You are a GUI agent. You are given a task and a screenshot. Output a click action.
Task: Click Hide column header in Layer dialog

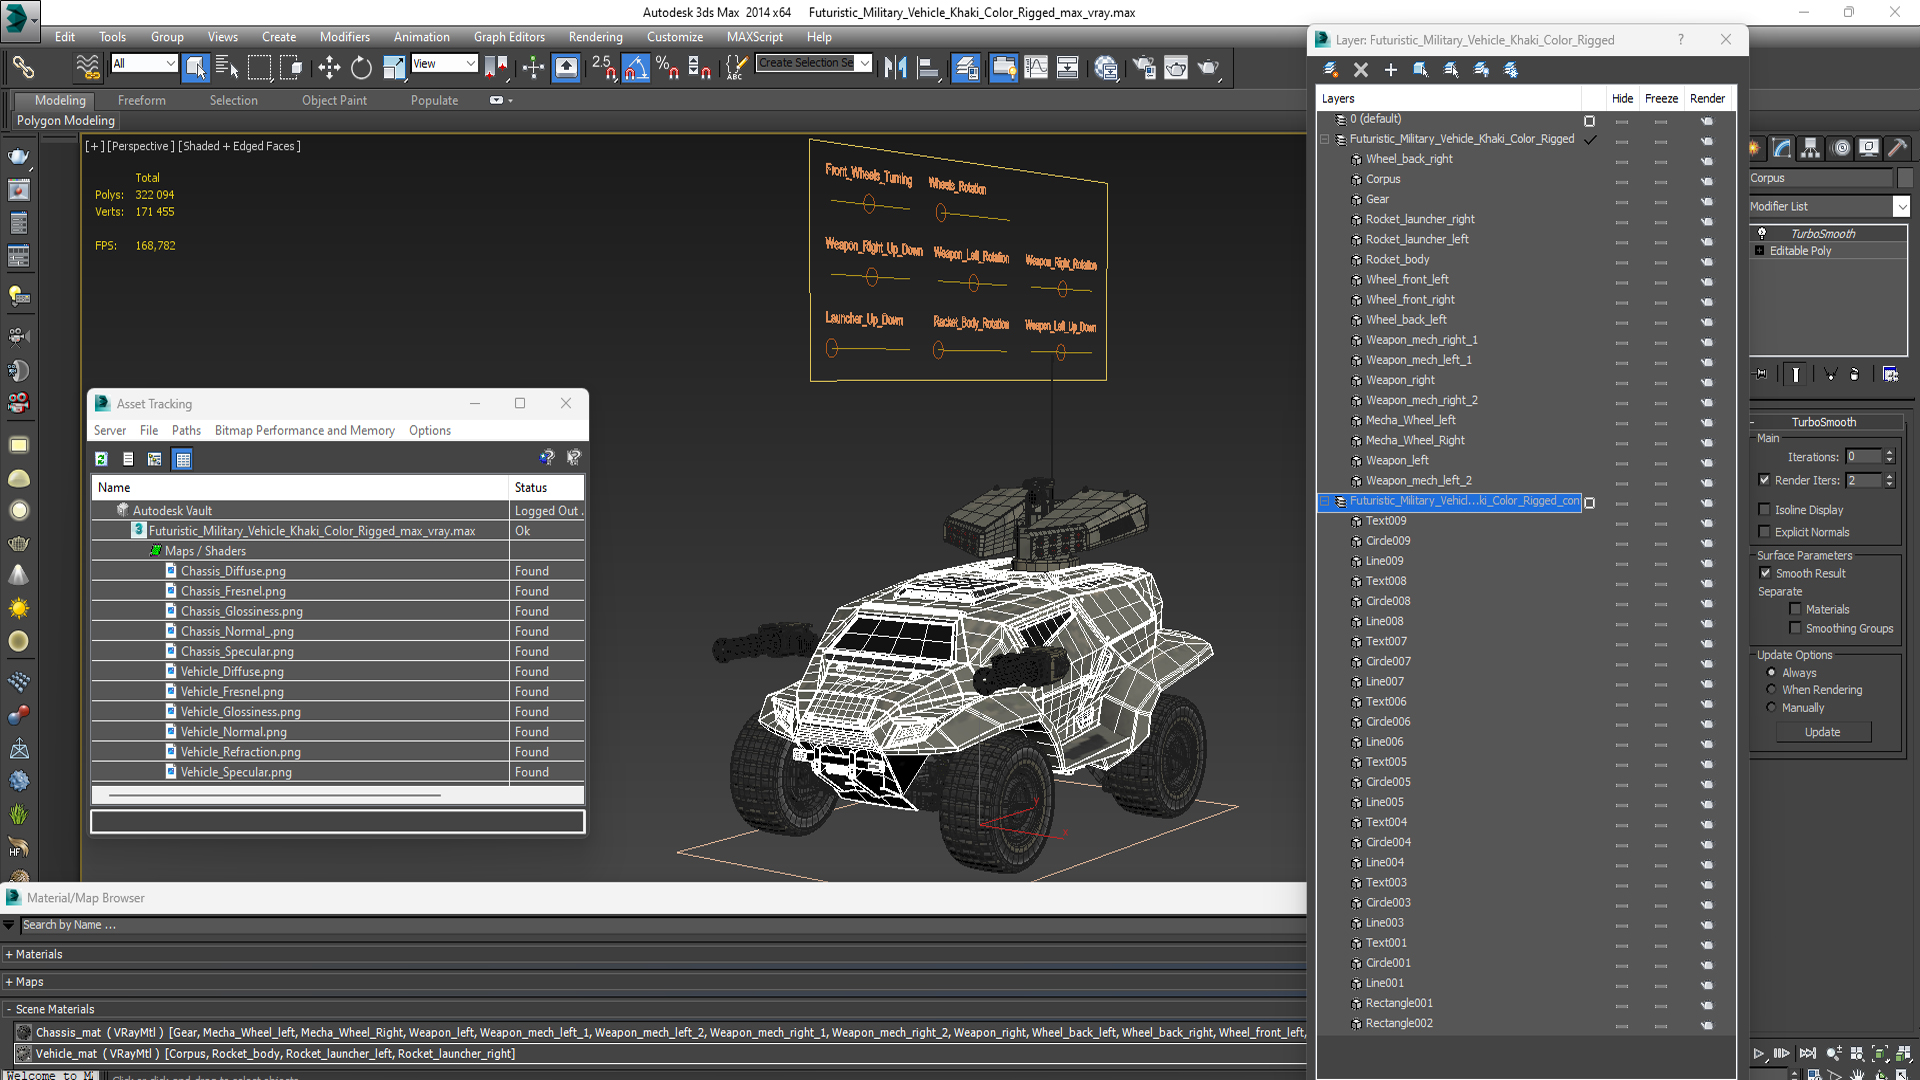(1622, 98)
